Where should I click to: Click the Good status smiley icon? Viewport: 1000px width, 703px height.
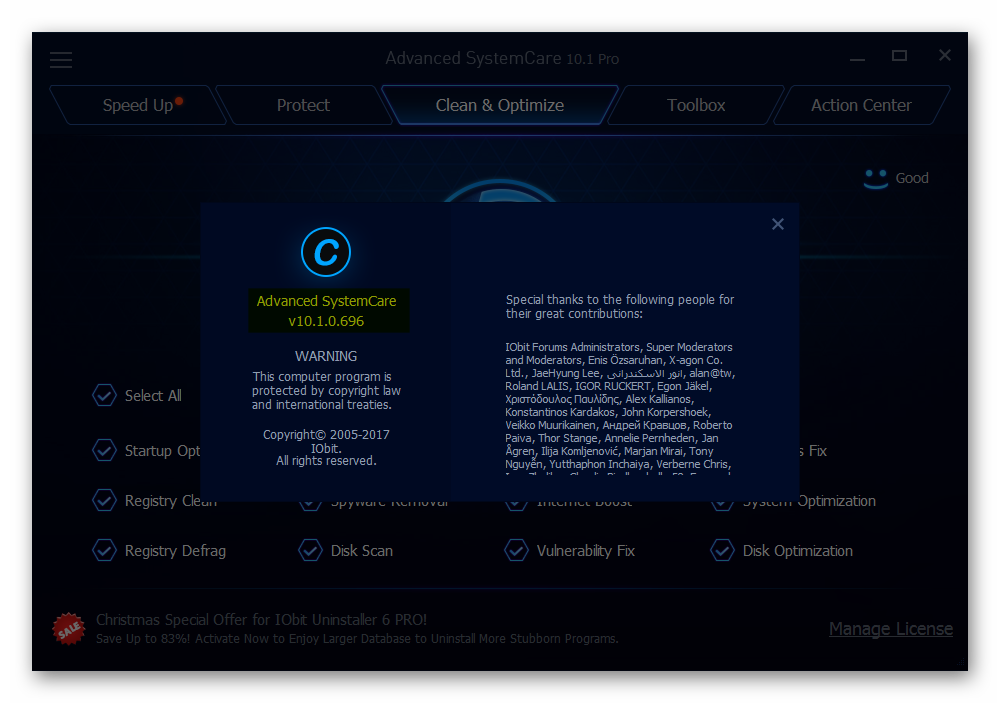click(x=876, y=179)
